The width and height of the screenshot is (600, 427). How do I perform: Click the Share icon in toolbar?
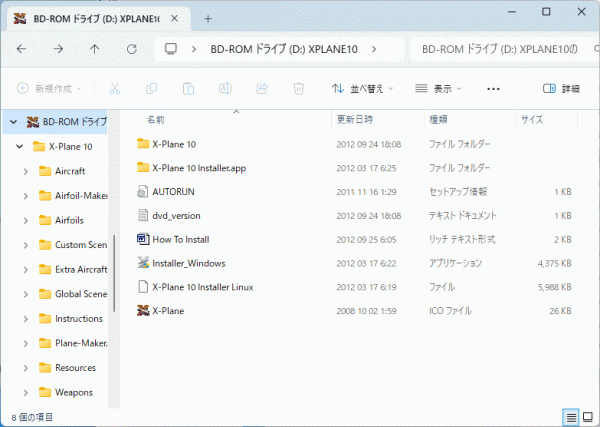pos(262,89)
